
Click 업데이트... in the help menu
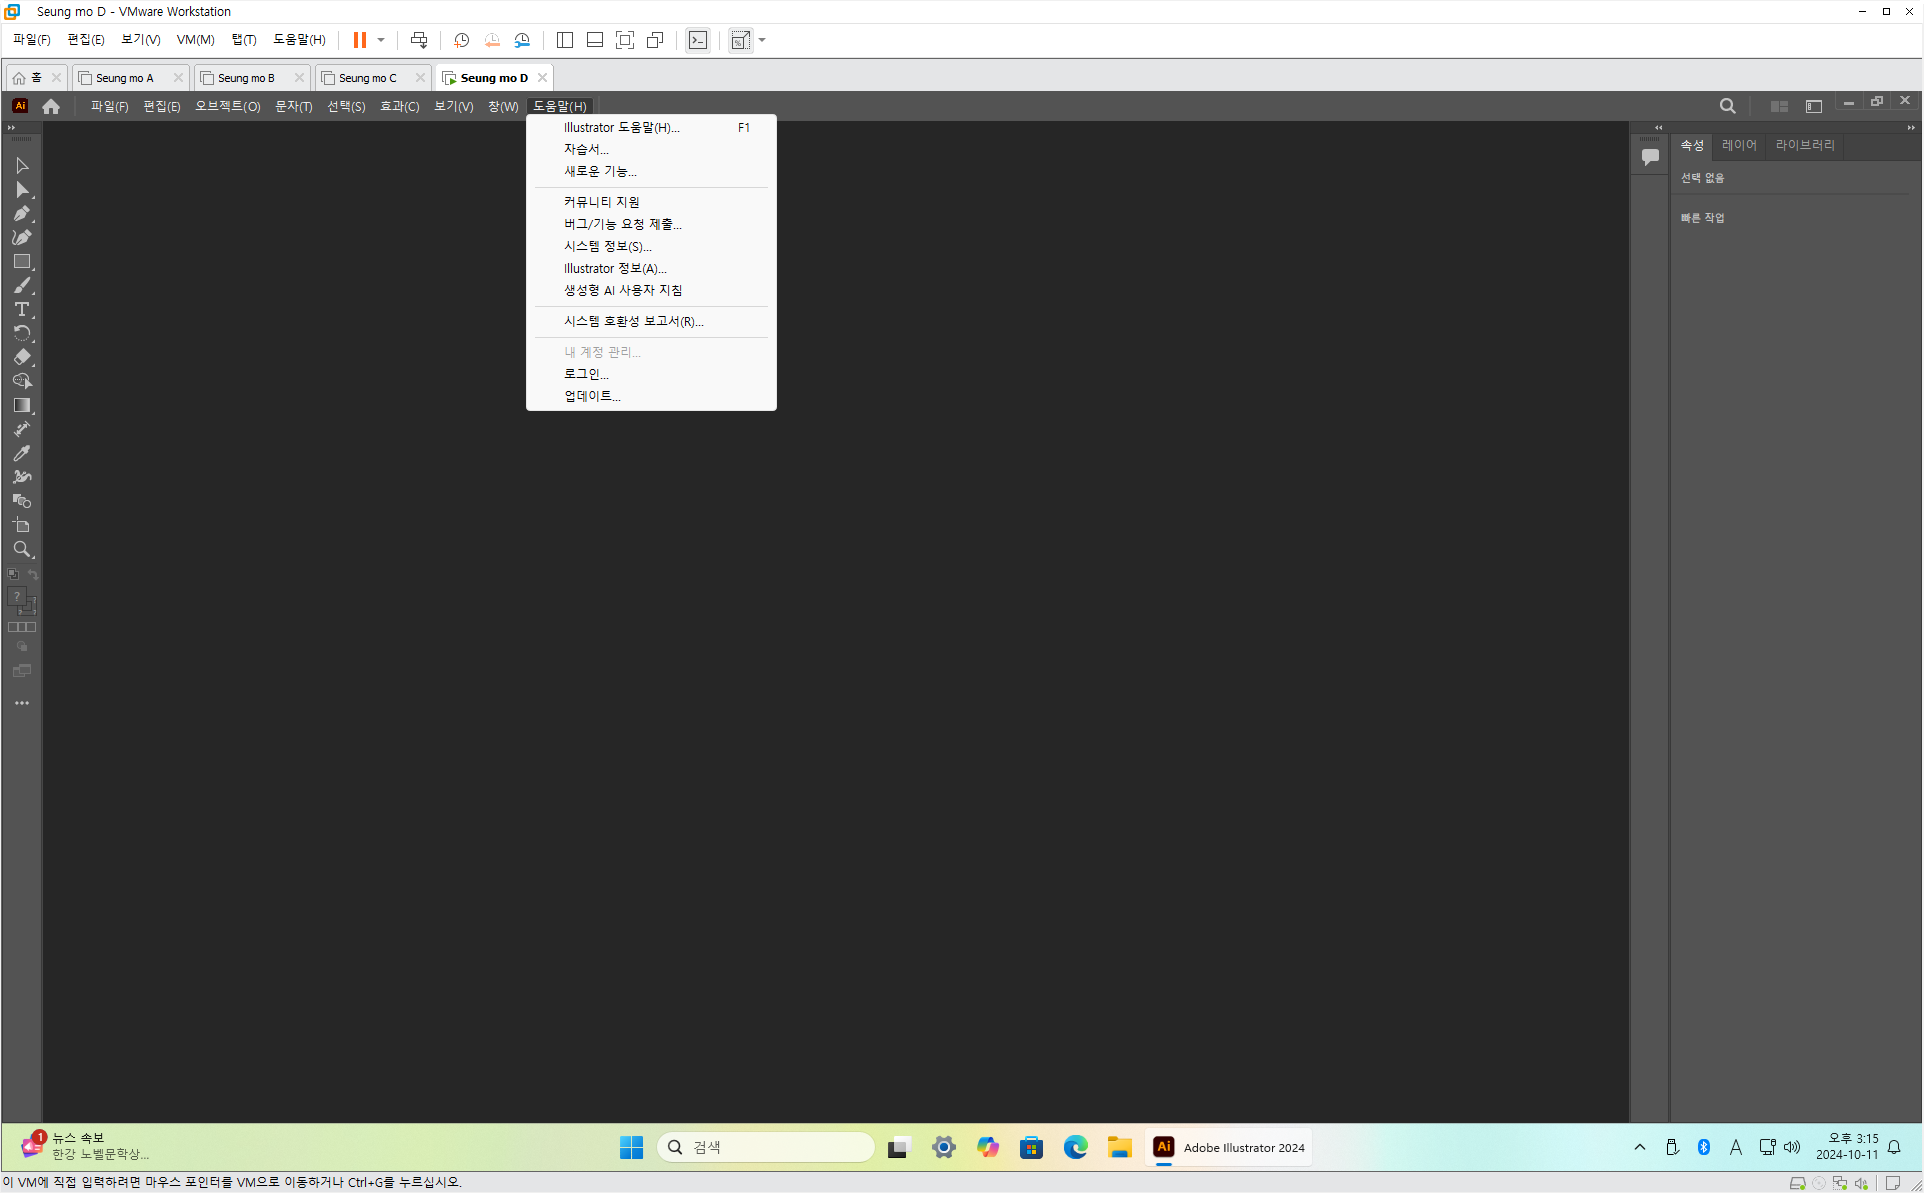pos(592,396)
